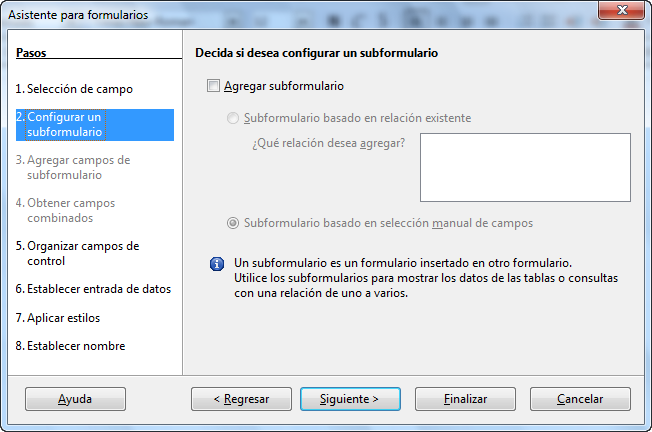
Task: Enable the Agregar subformulario checkbox
Action: pos(213,86)
